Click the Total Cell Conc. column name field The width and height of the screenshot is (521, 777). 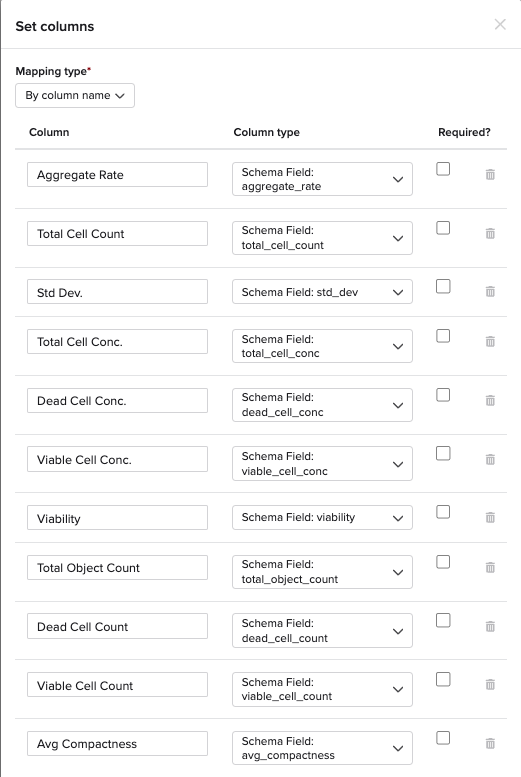117,341
